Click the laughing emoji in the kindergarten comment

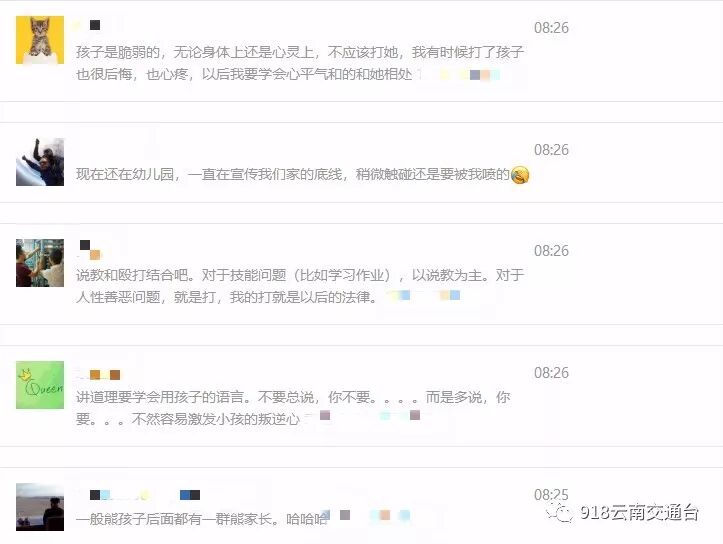click(520, 175)
